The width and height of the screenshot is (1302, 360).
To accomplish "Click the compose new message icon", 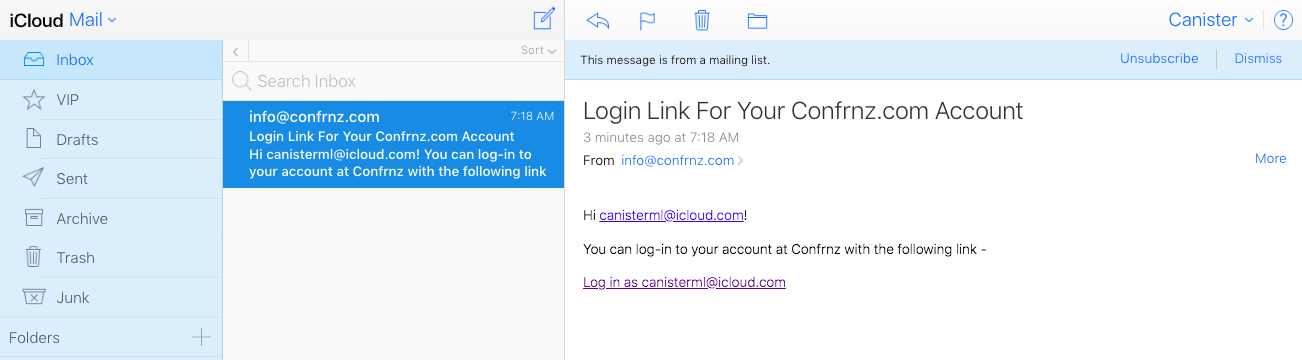I will [x=544, y=19].
